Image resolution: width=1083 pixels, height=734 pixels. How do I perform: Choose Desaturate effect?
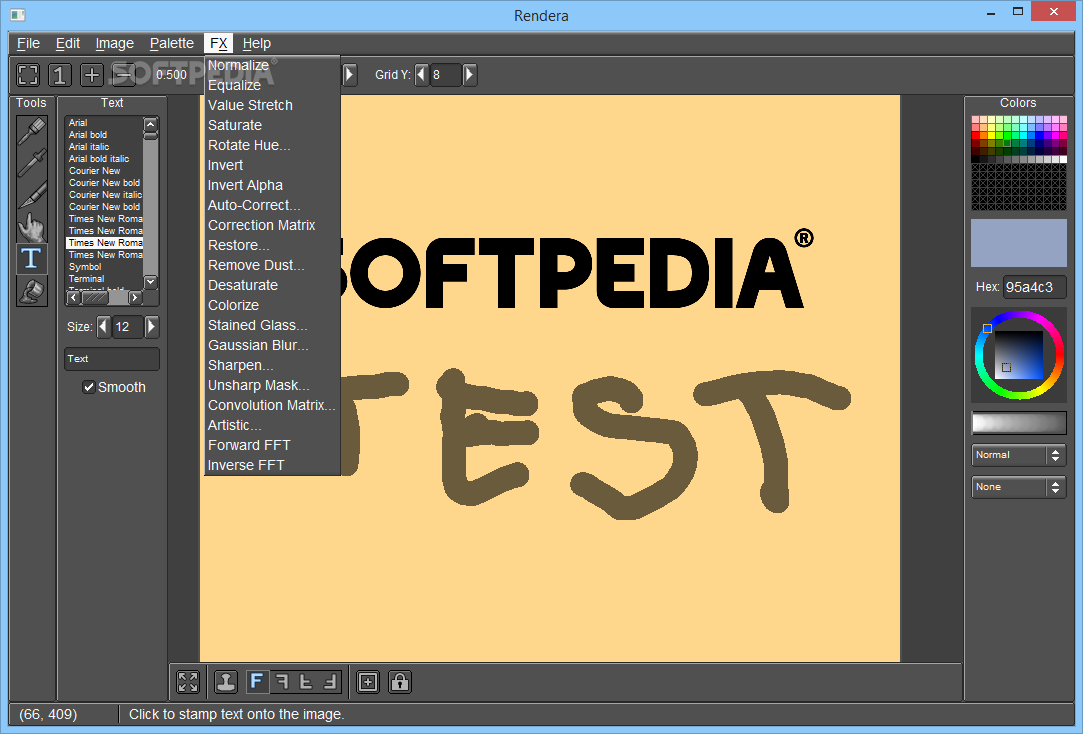coord(272,286)
